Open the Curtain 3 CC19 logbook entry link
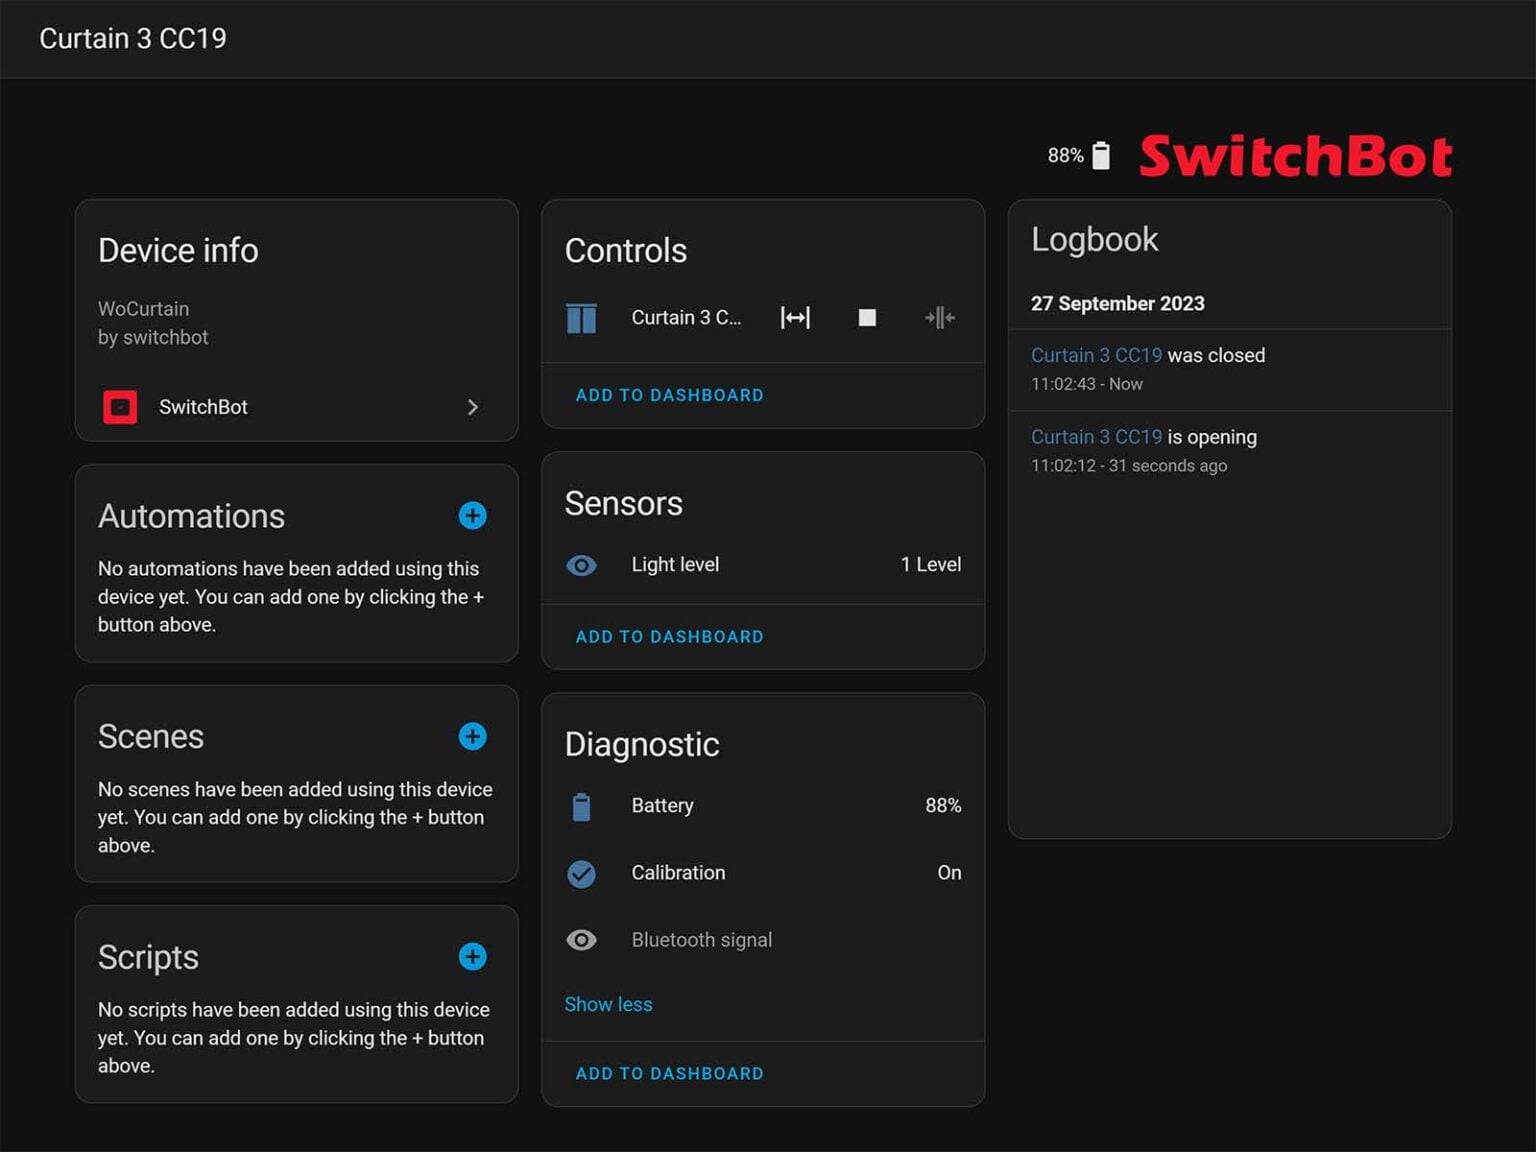The image size is (1536, 1152). point(1096,355)
